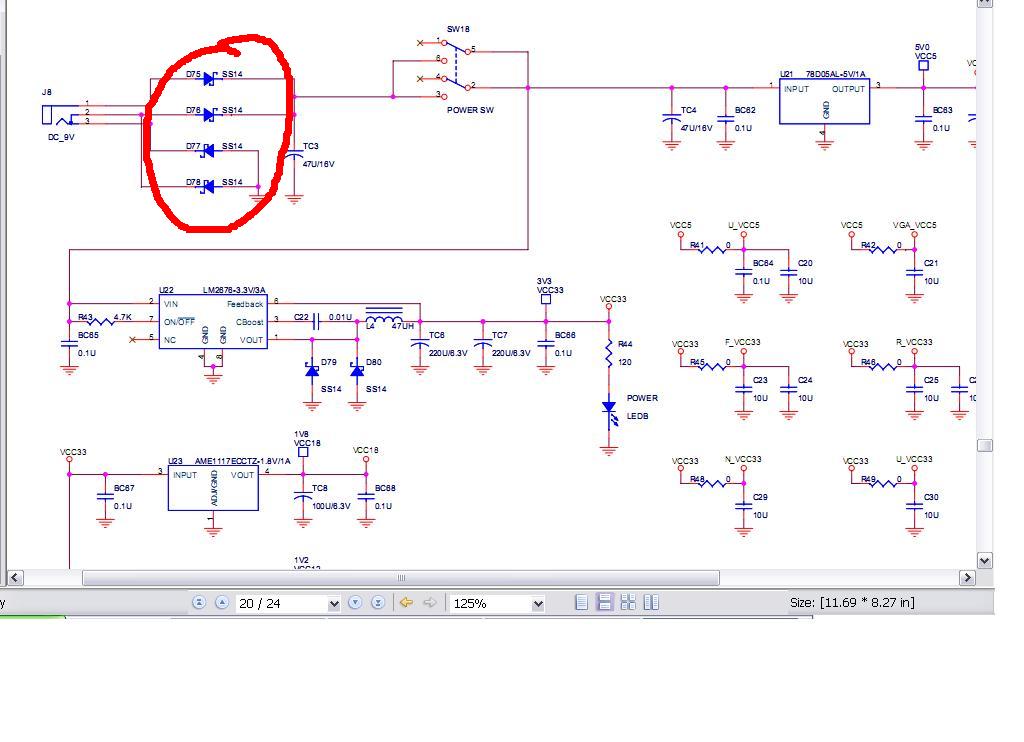Viewport: 1024px width, 742px height.
Task: Go to the next page
Action: click(x=355, y=603)
